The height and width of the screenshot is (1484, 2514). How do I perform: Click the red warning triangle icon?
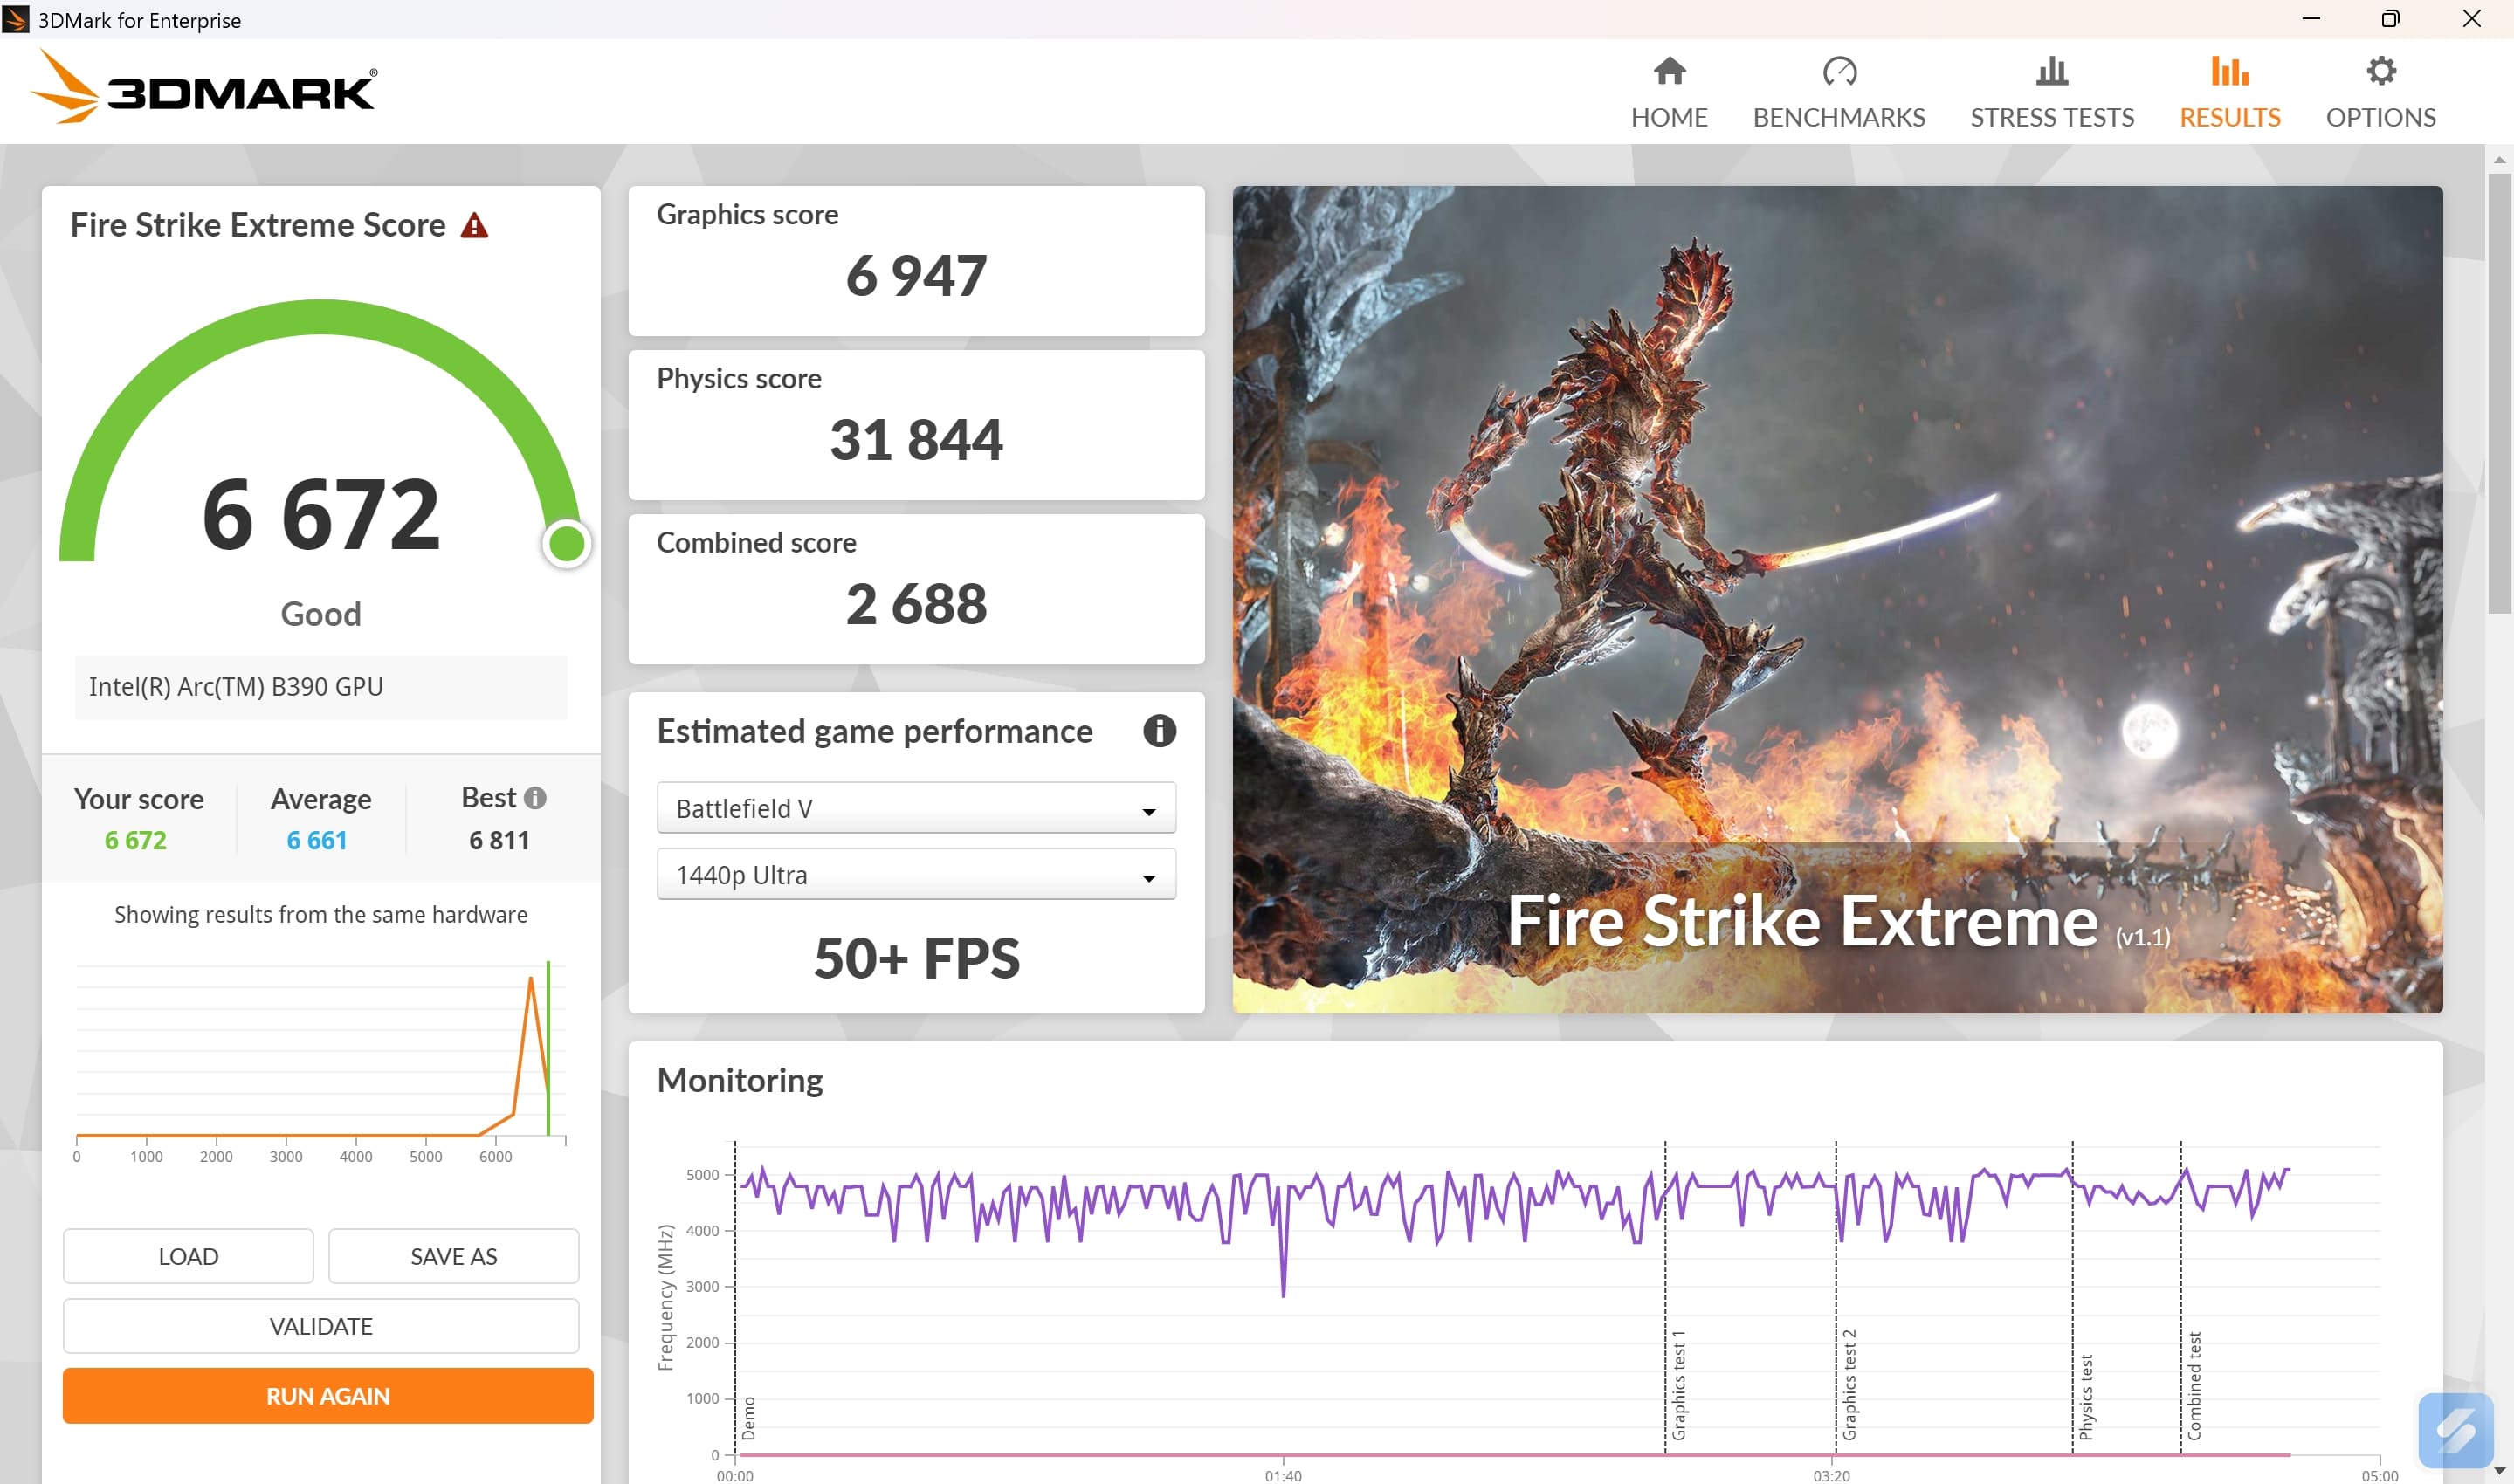pos(474,226)
